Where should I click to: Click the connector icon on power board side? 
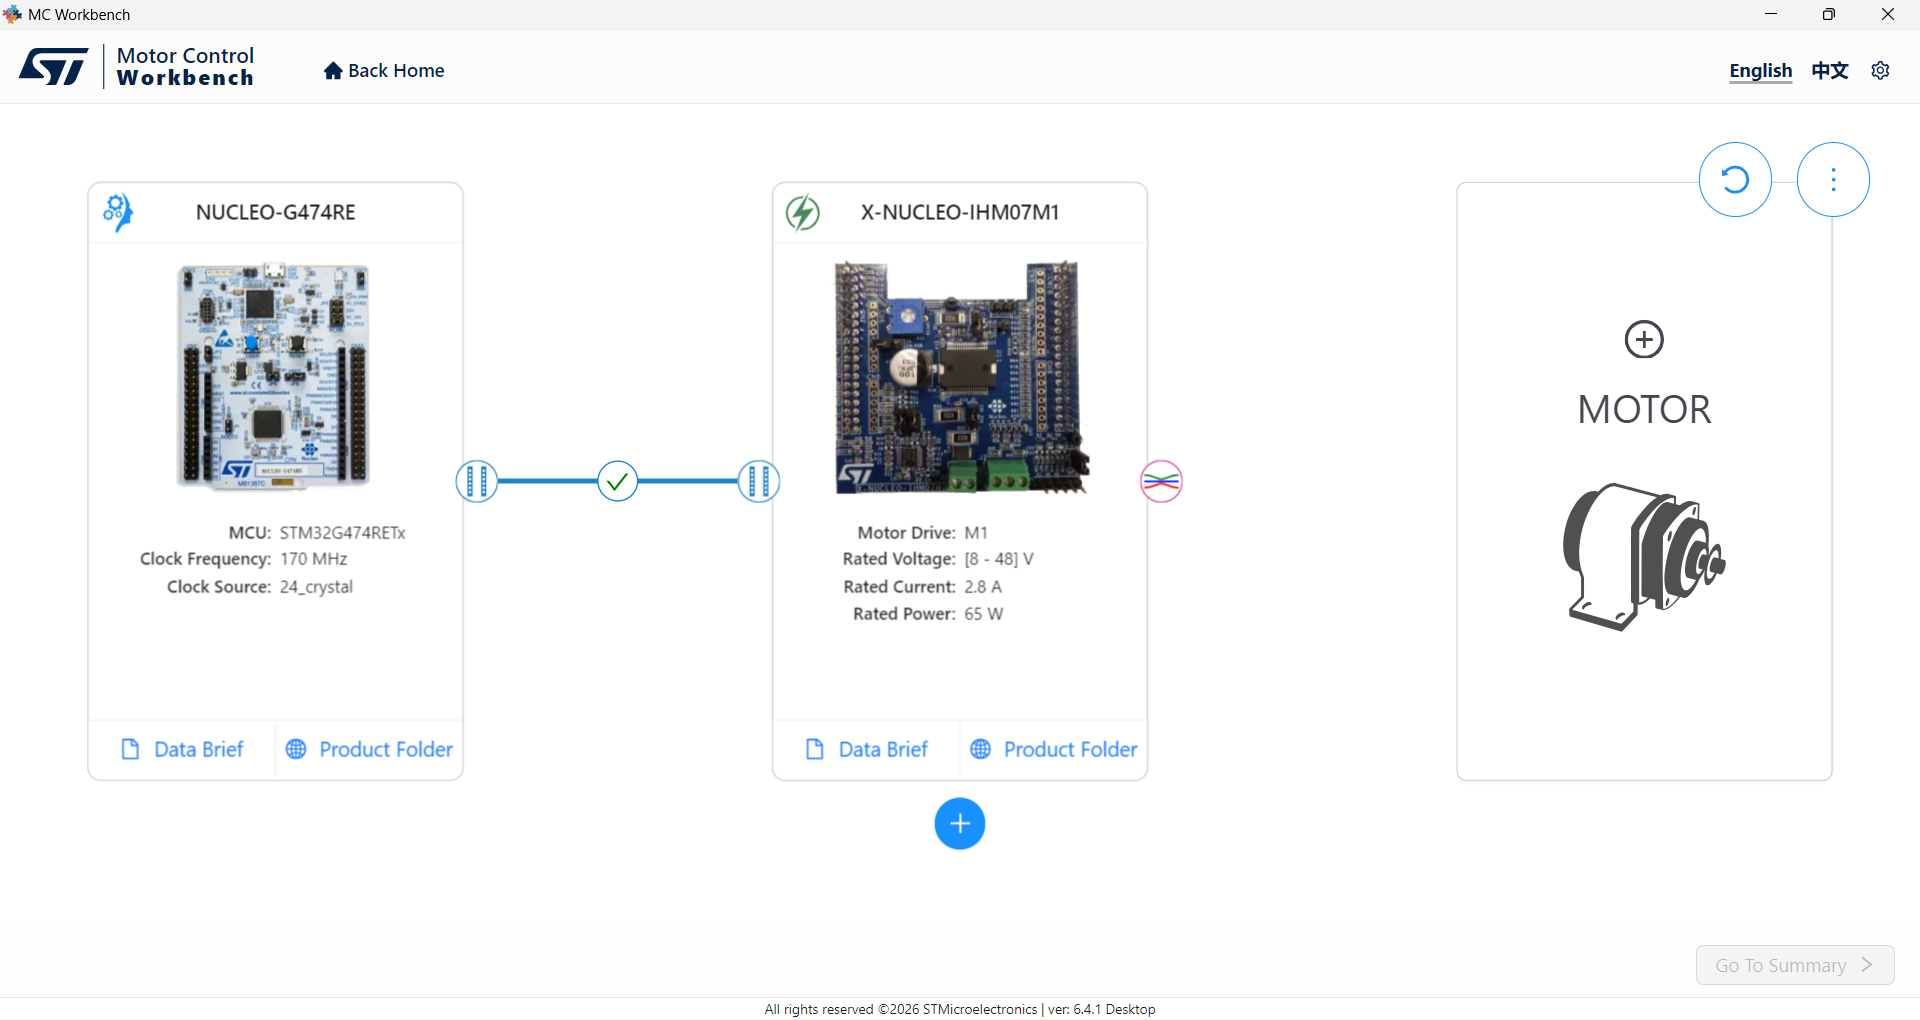click(x=759, y=482)
